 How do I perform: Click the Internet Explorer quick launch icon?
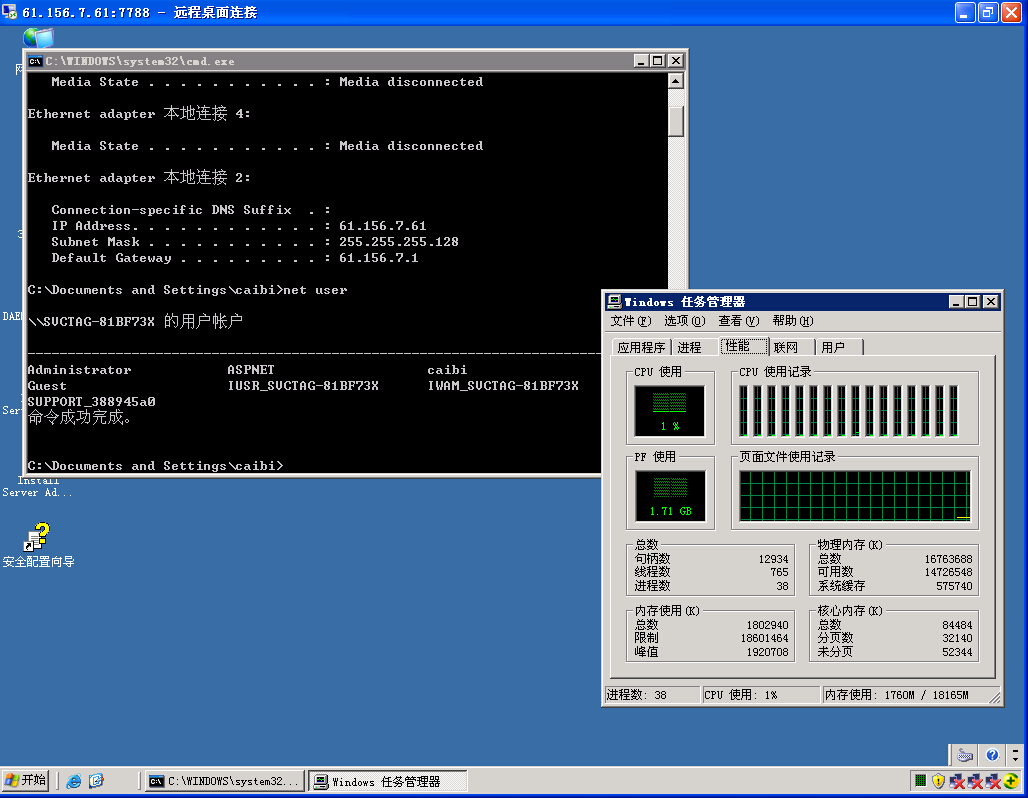[73, 781]
